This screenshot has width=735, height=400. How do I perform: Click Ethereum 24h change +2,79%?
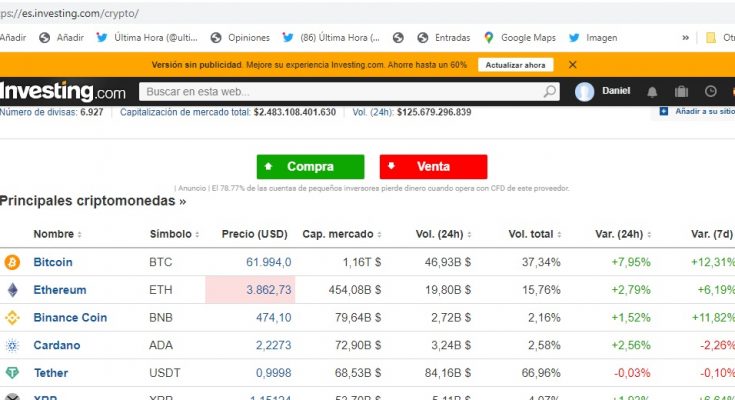[x=631, y=290]
